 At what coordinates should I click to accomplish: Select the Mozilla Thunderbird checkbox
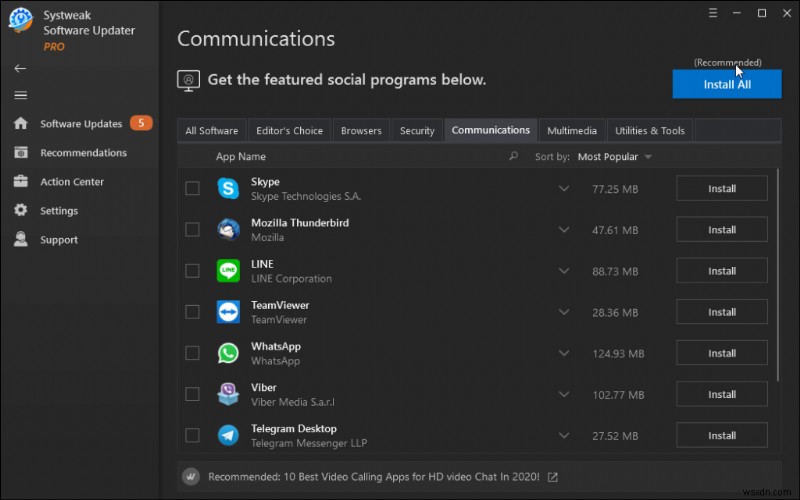point(192,230)
